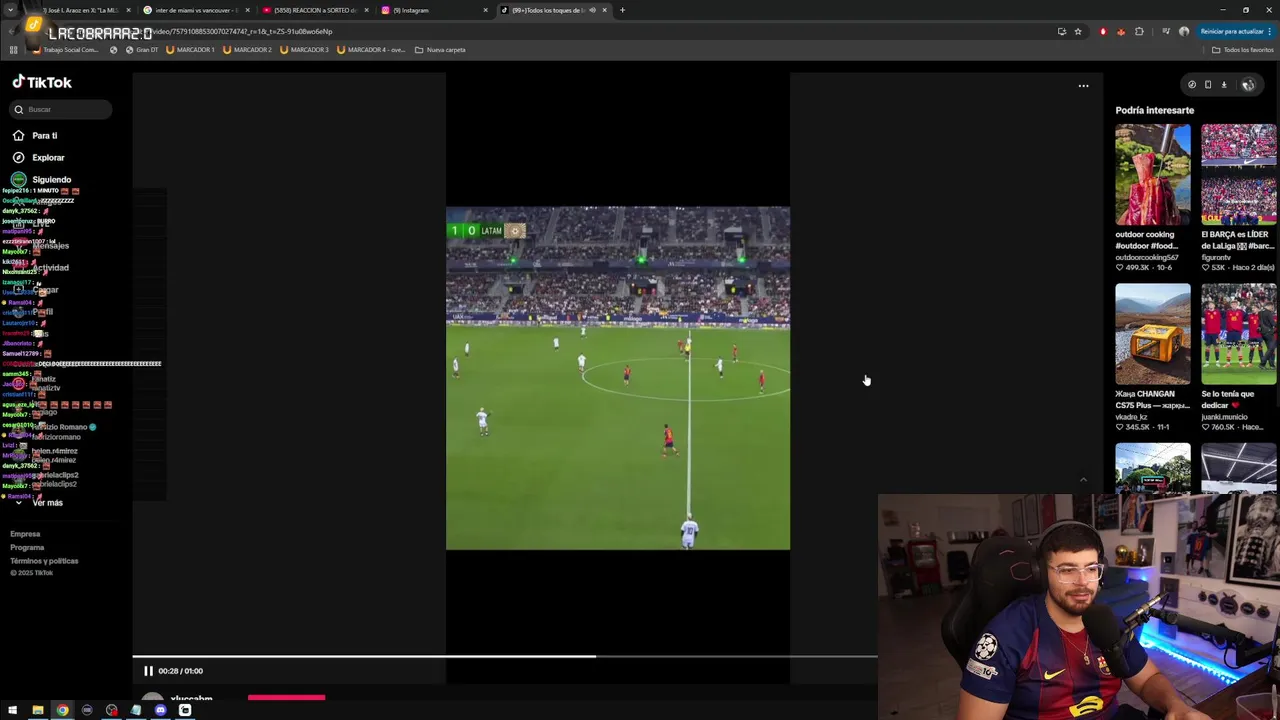1280x720 pixels.
Task: Open the Chrome profile avatar
Action: [x=1184, y=31]
